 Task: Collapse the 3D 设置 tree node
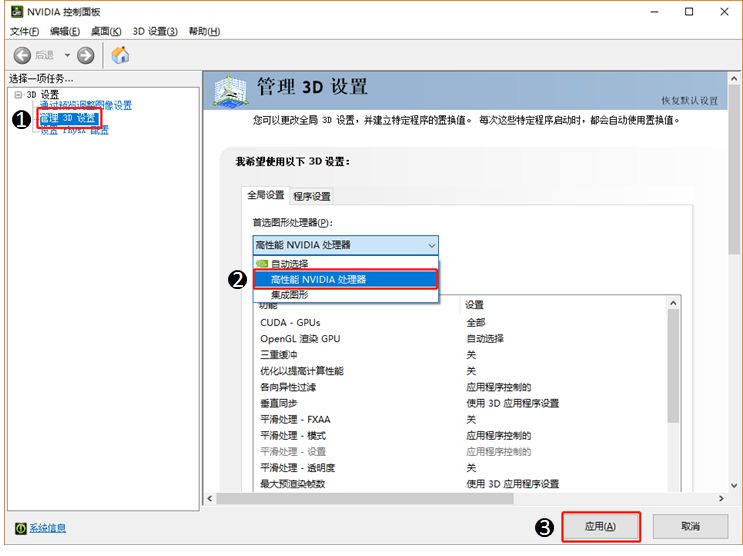coord(18,95)
